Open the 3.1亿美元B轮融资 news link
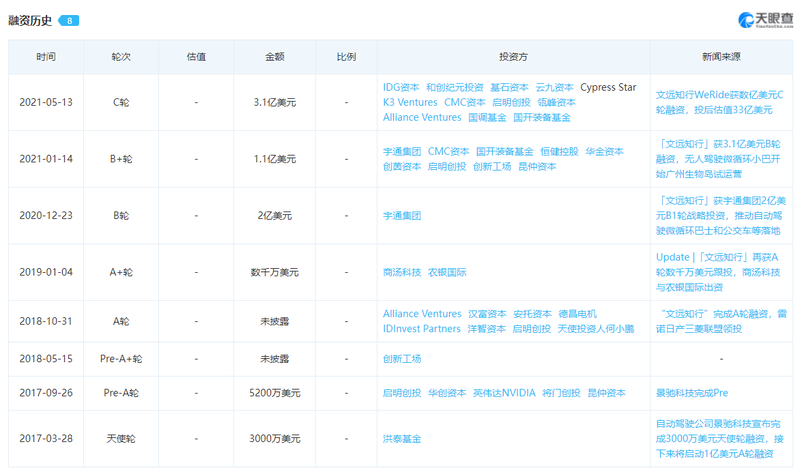Viewport: 800px width, 470px height. click(718, 159)
